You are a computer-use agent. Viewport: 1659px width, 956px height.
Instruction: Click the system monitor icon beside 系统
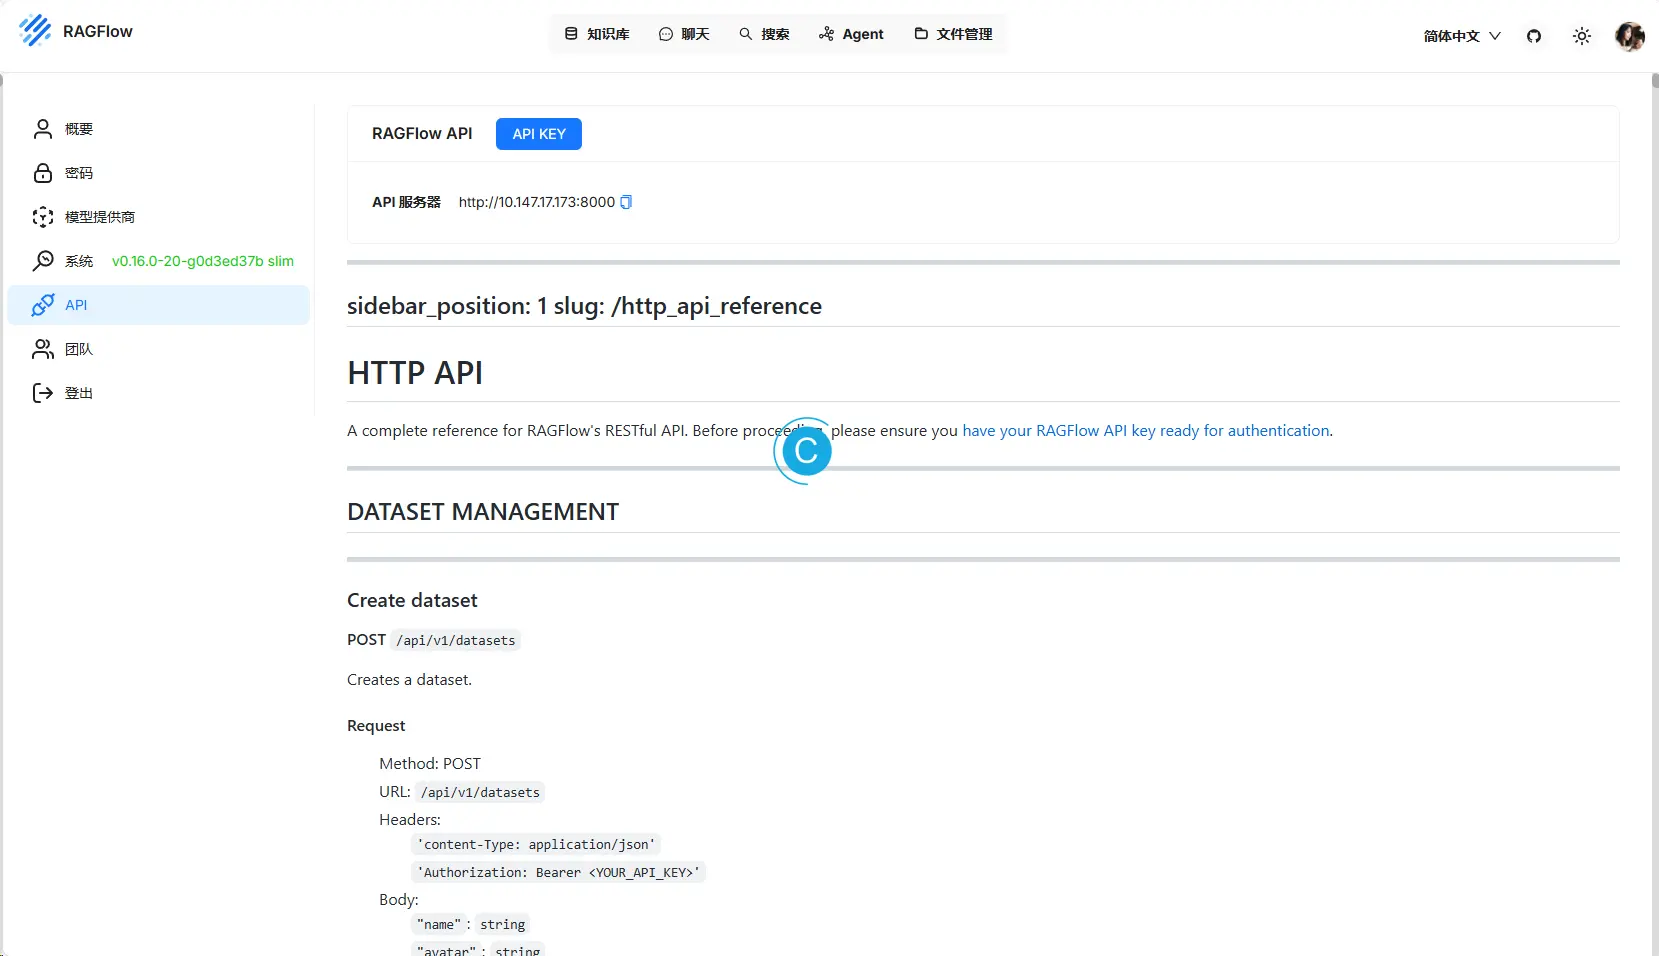(x=43, y=261)
